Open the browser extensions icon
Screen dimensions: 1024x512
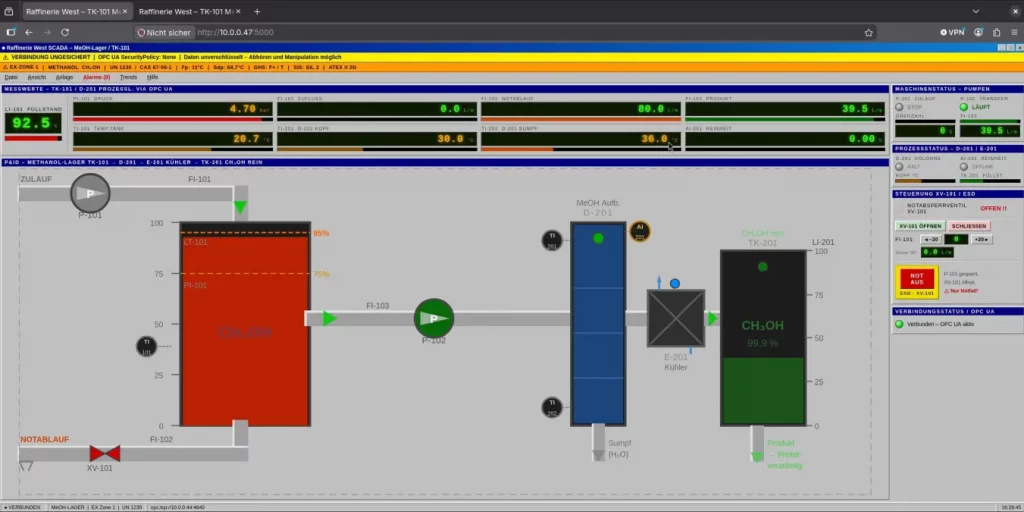click(997, 32)
